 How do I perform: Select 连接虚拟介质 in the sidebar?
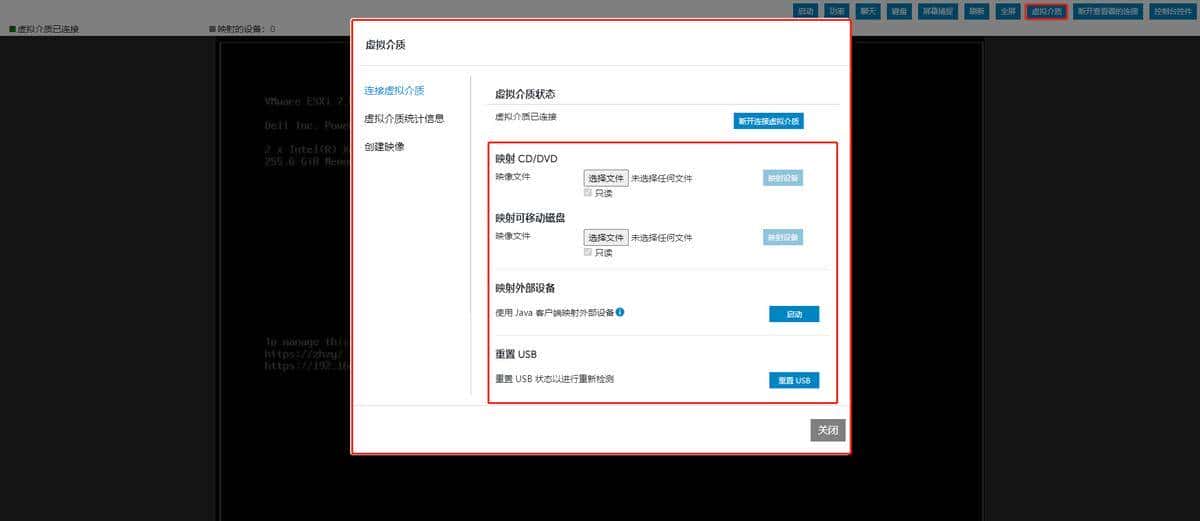tap(394, 90)
